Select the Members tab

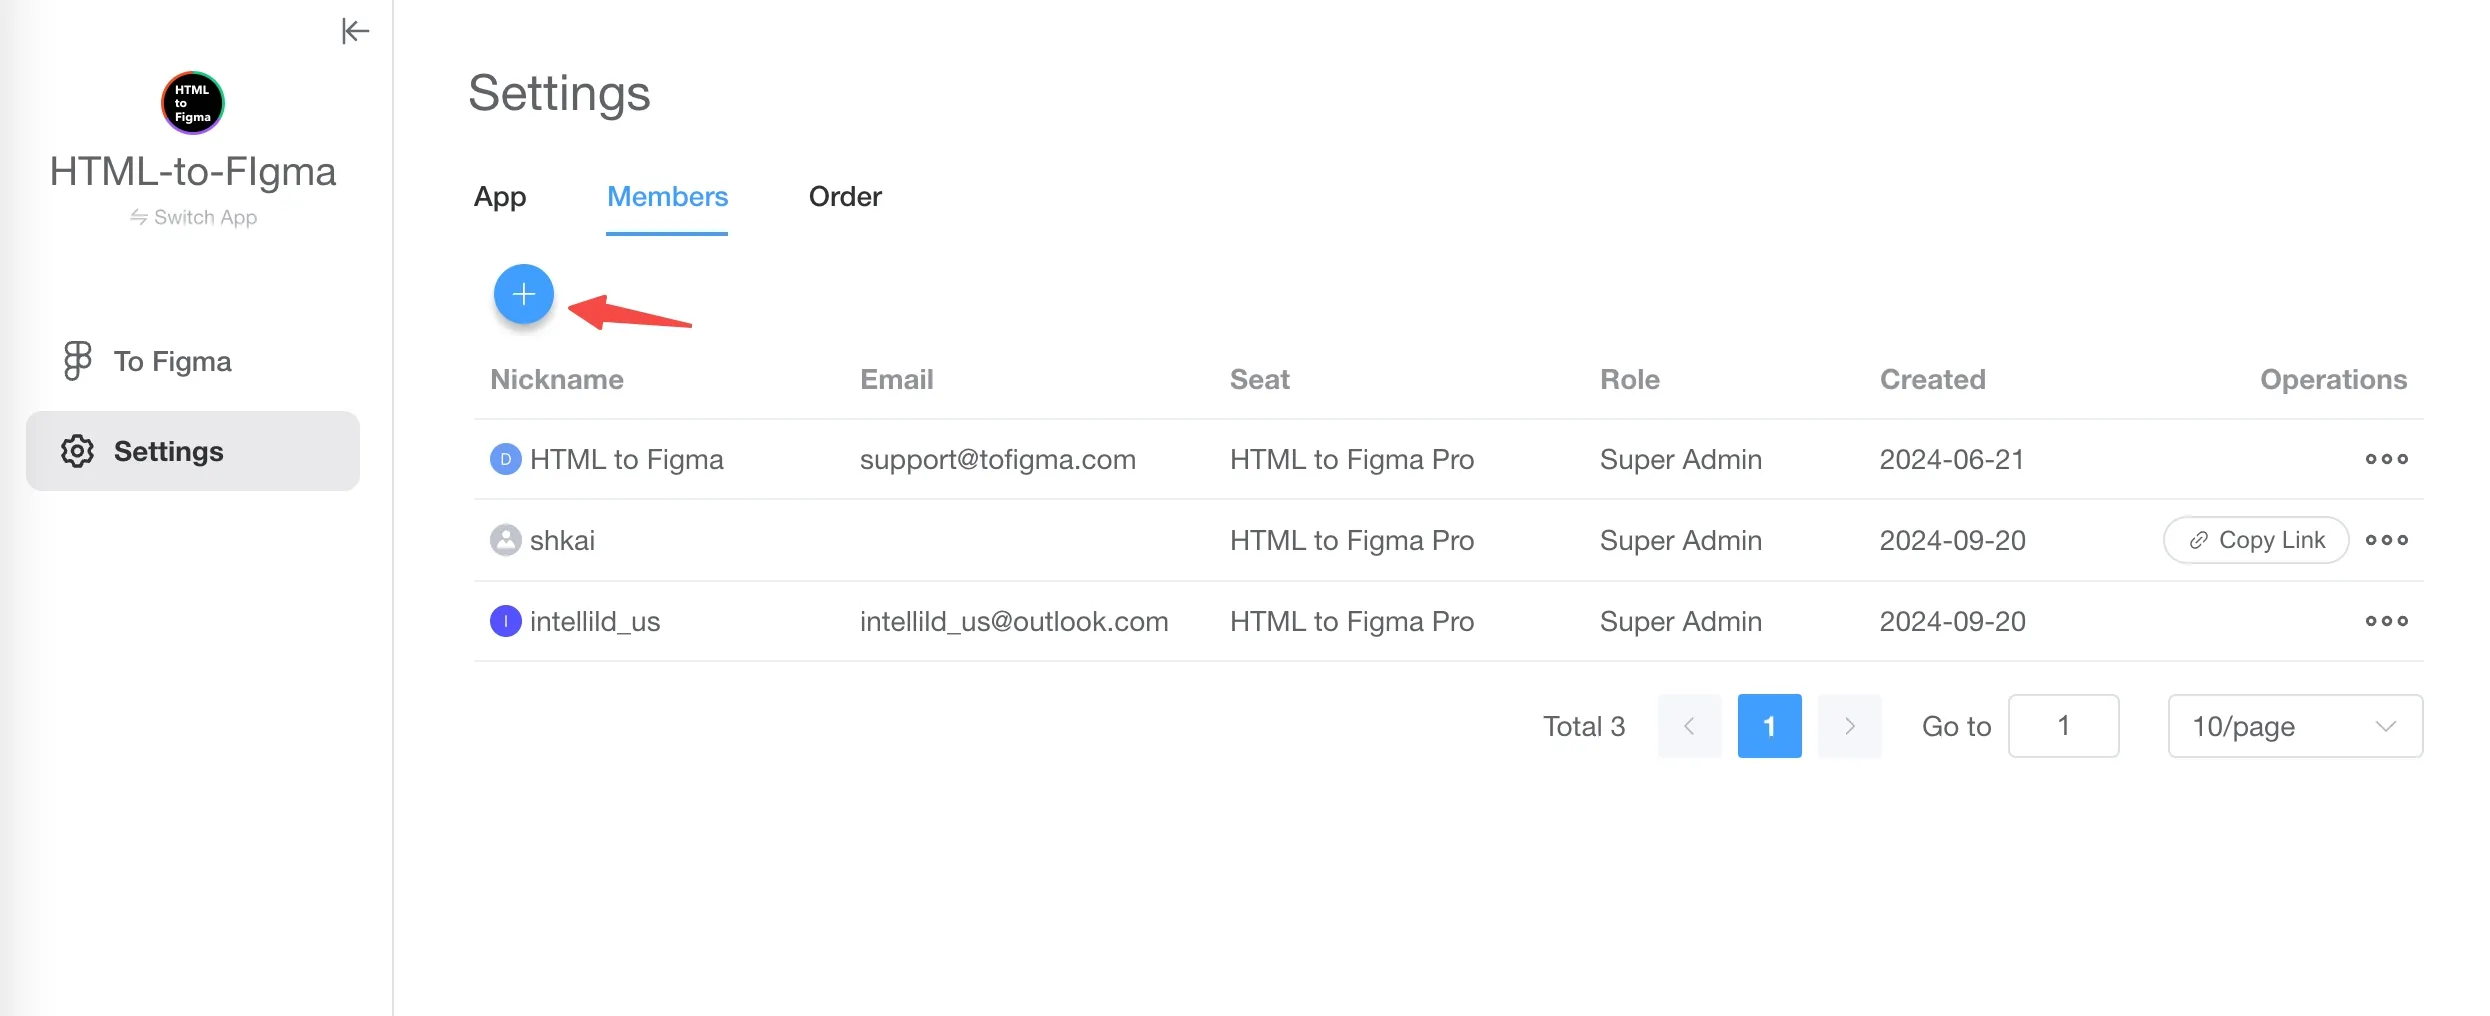pos(667,197)
